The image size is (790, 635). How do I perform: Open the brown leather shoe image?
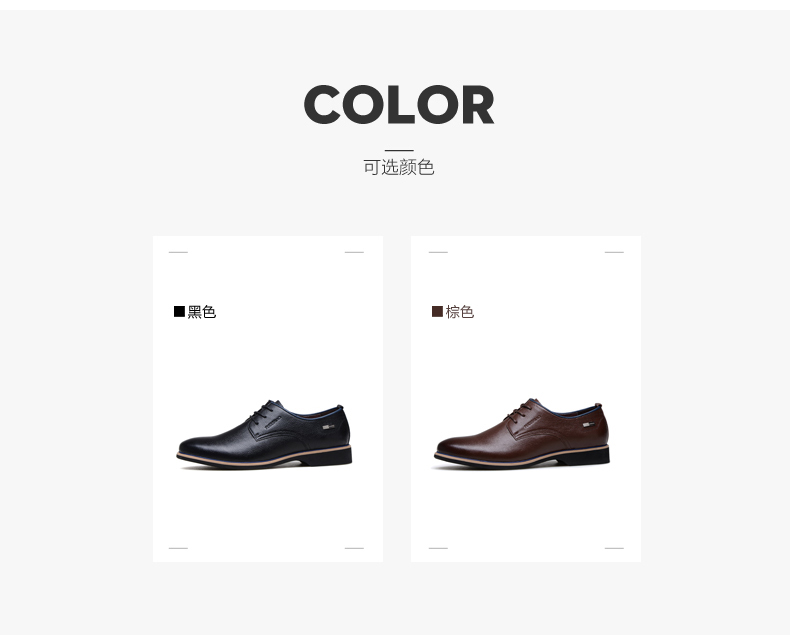[x=522, y=433]
